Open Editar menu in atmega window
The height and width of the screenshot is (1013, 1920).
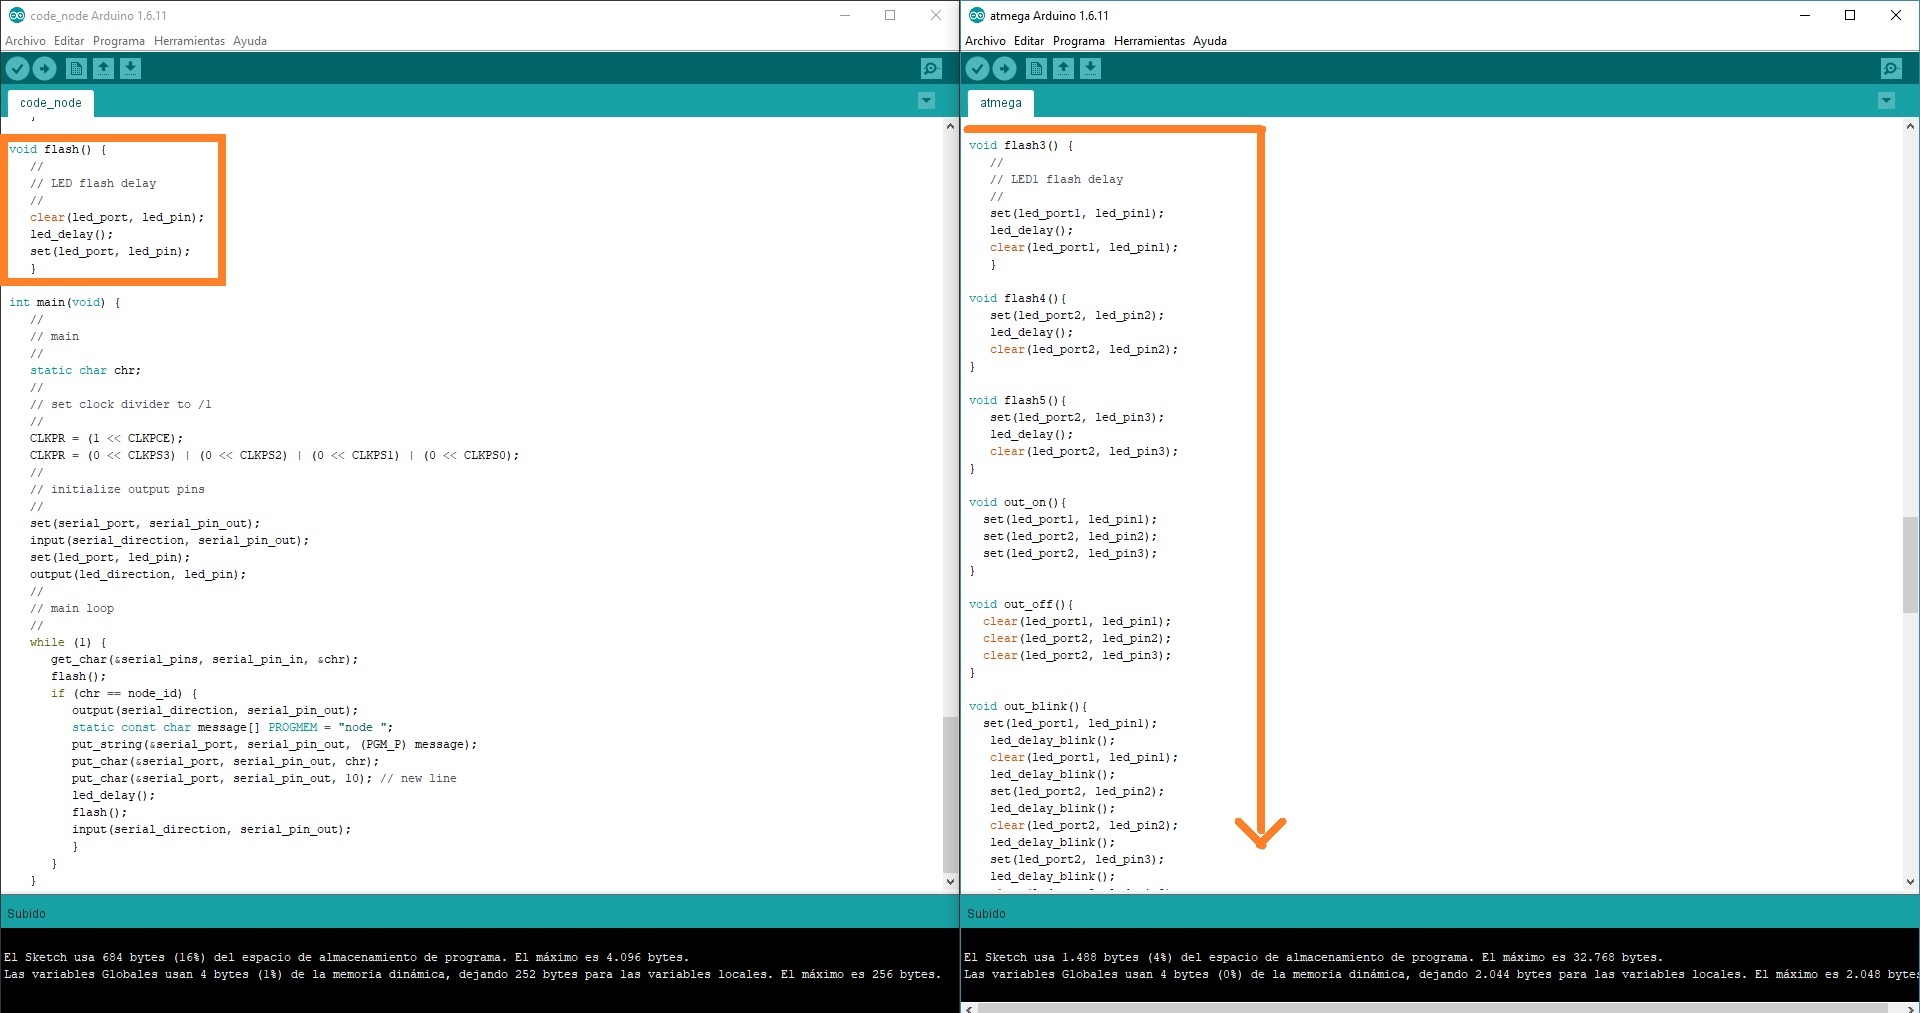(x=1029, y=41)
